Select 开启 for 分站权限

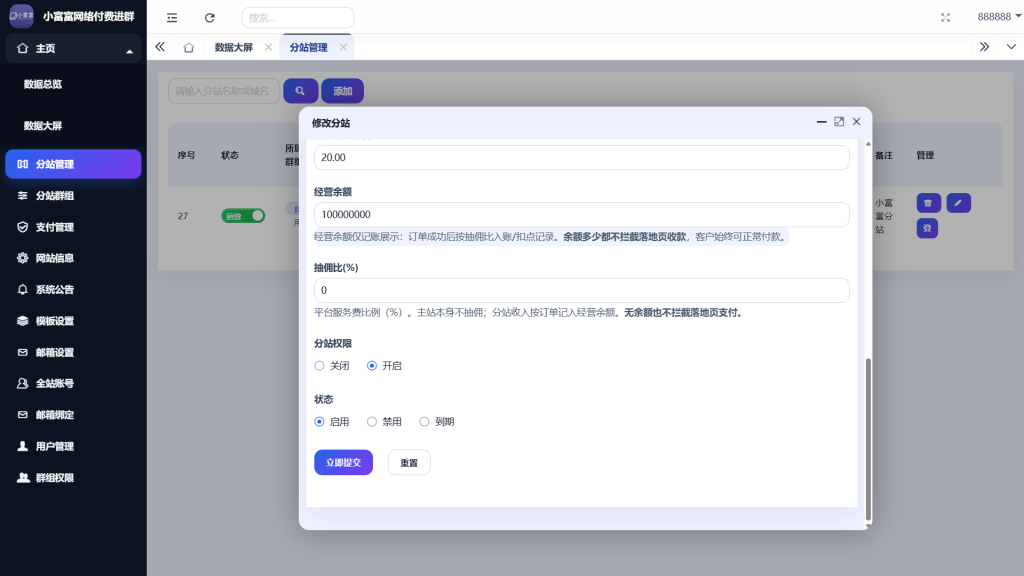[x=385, y=366]
